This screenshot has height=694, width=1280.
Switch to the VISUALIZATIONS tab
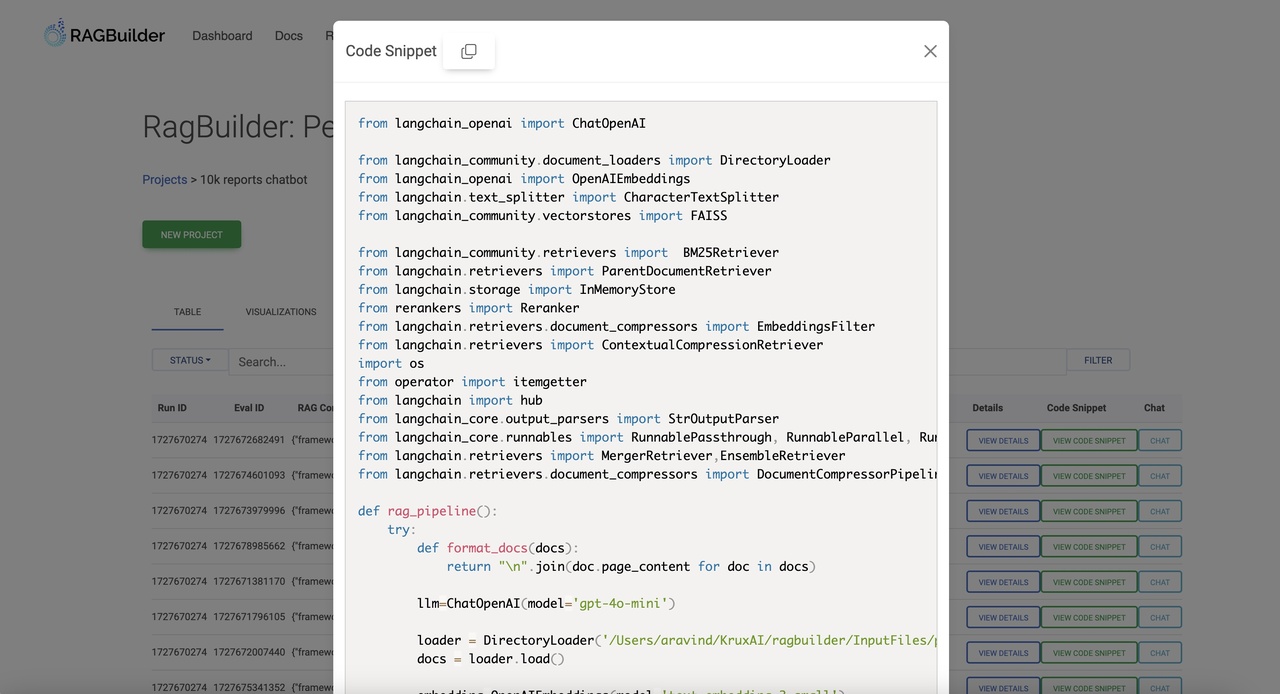tap(281, 311)
